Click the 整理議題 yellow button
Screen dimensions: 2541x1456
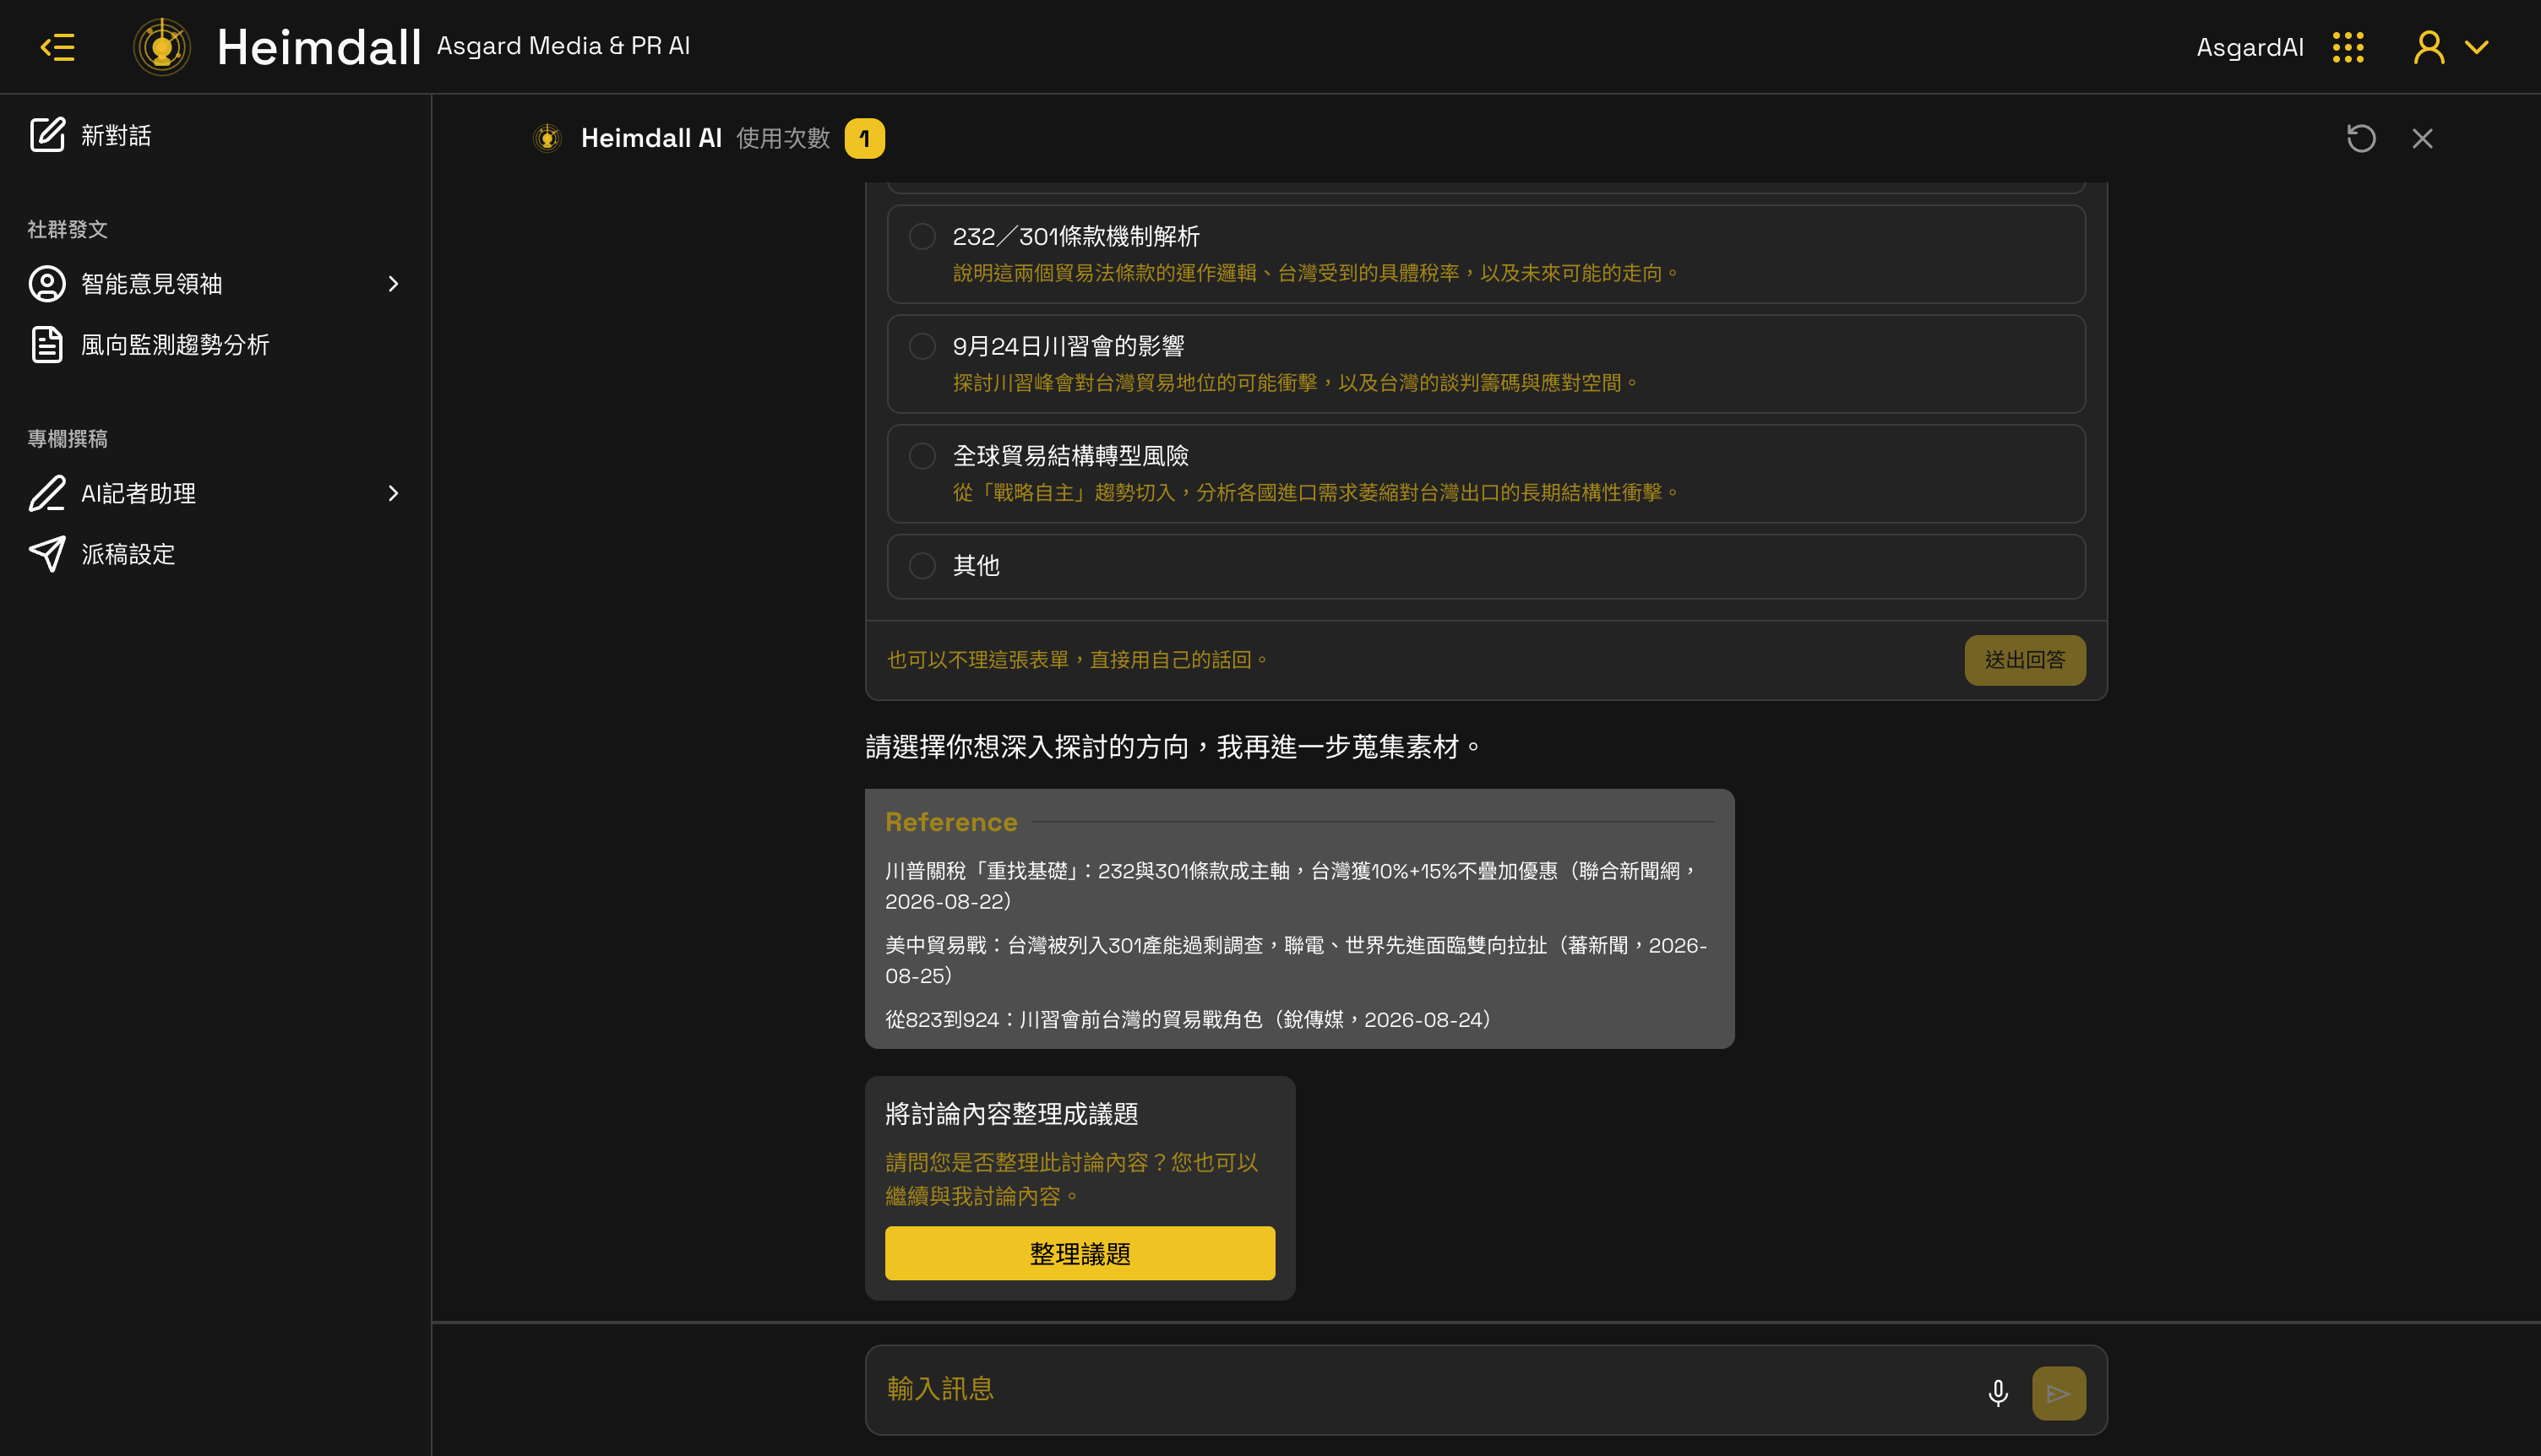pos(1080,1253)
